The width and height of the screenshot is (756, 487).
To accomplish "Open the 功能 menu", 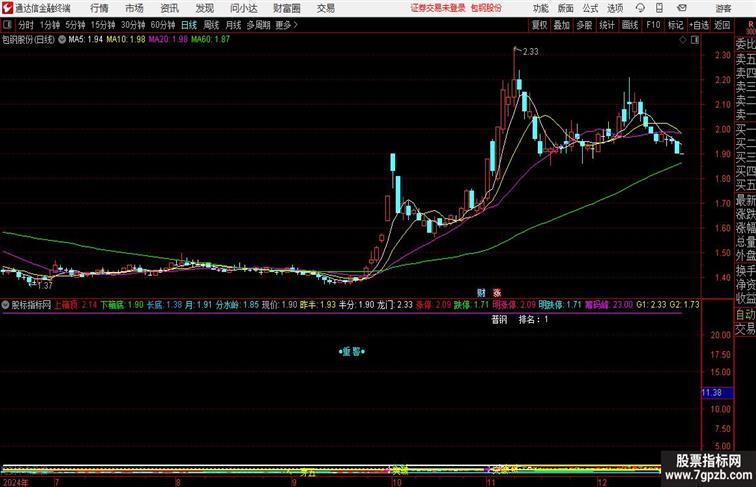I will pos(541,8).
